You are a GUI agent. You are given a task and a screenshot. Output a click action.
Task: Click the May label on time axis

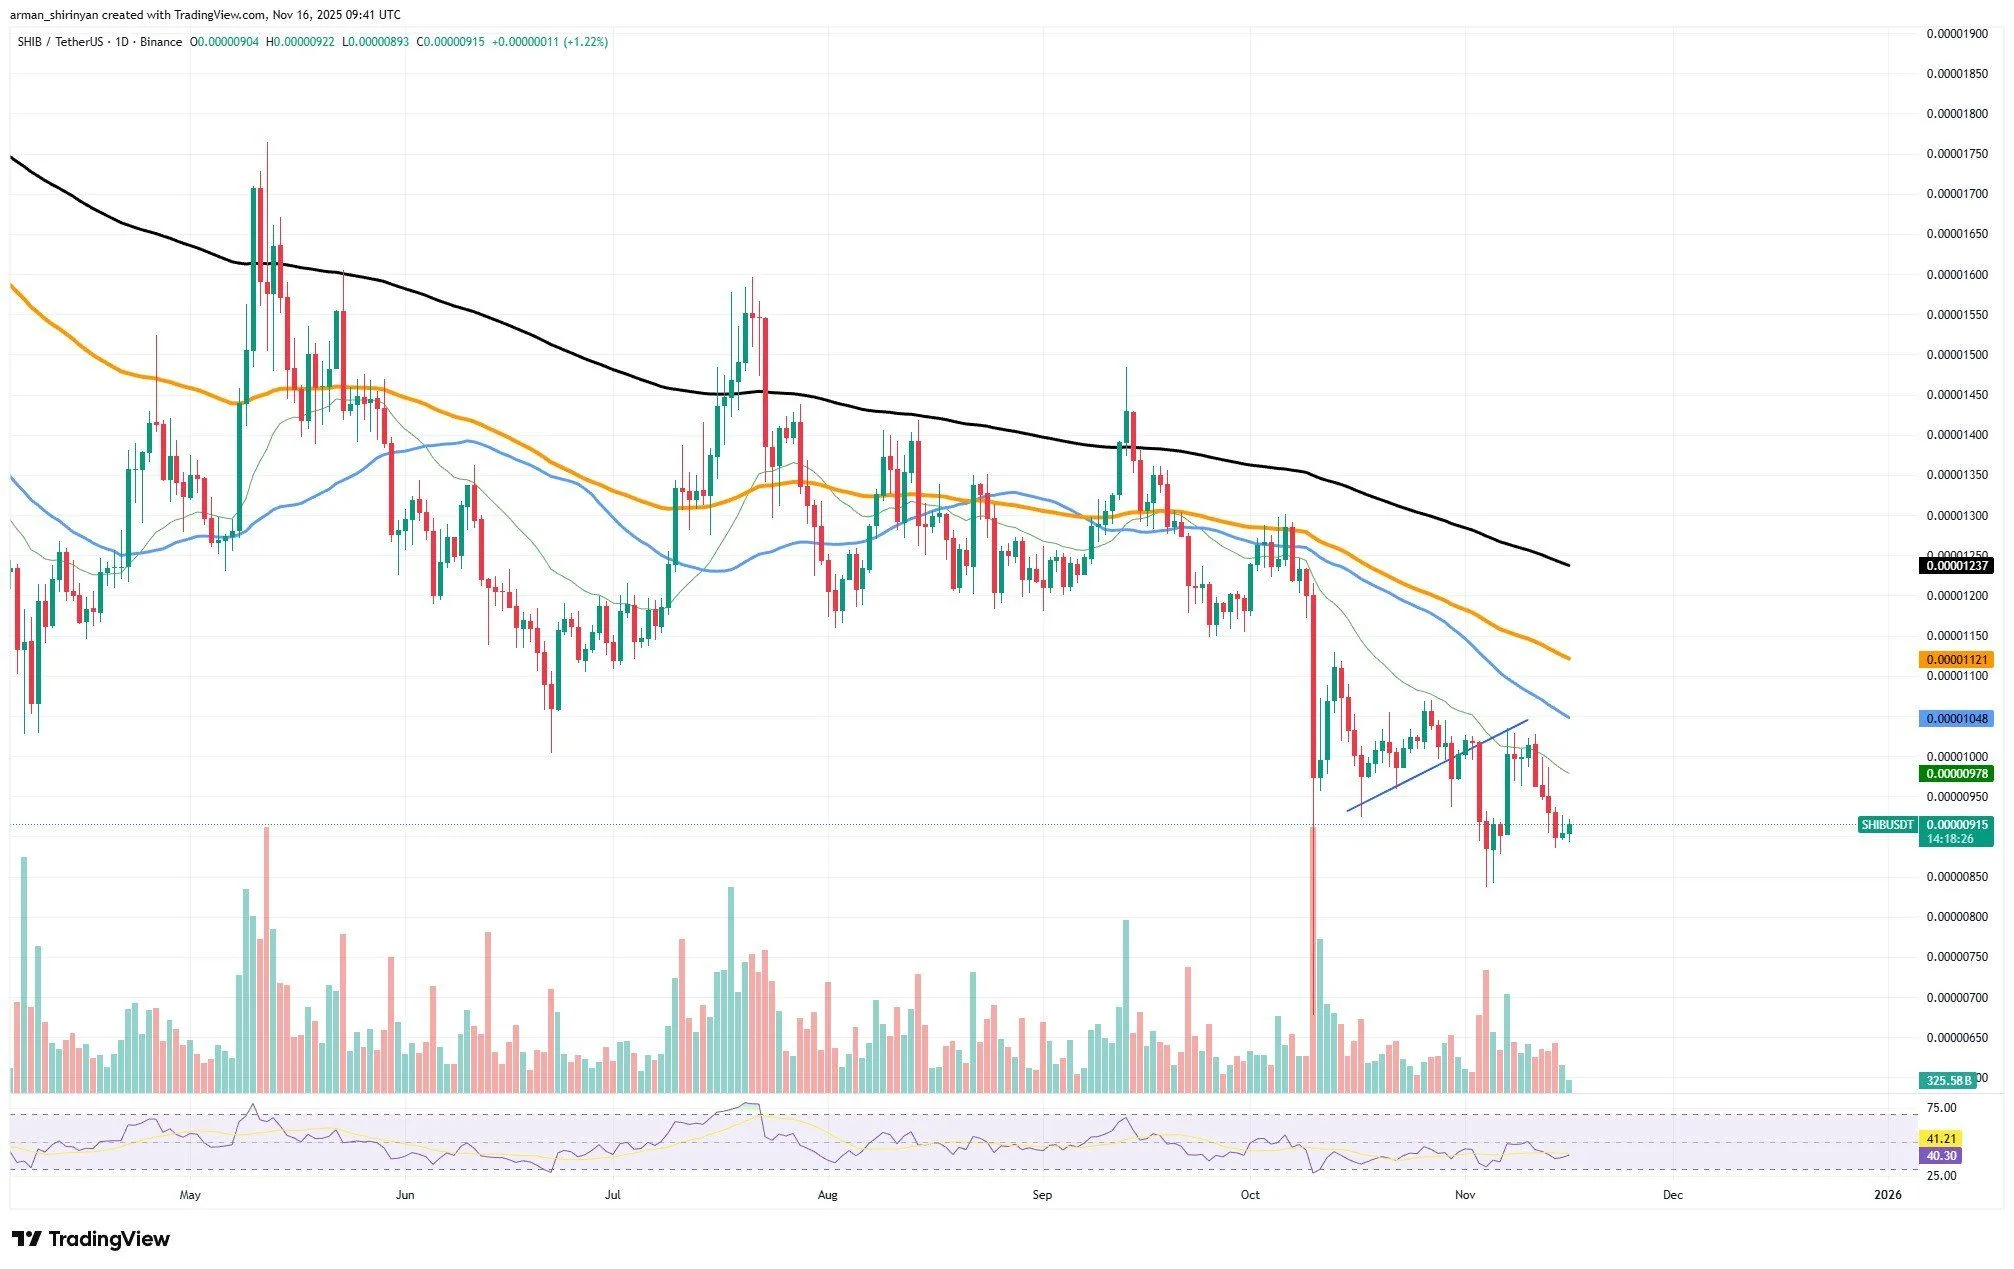pos(190,1195)
